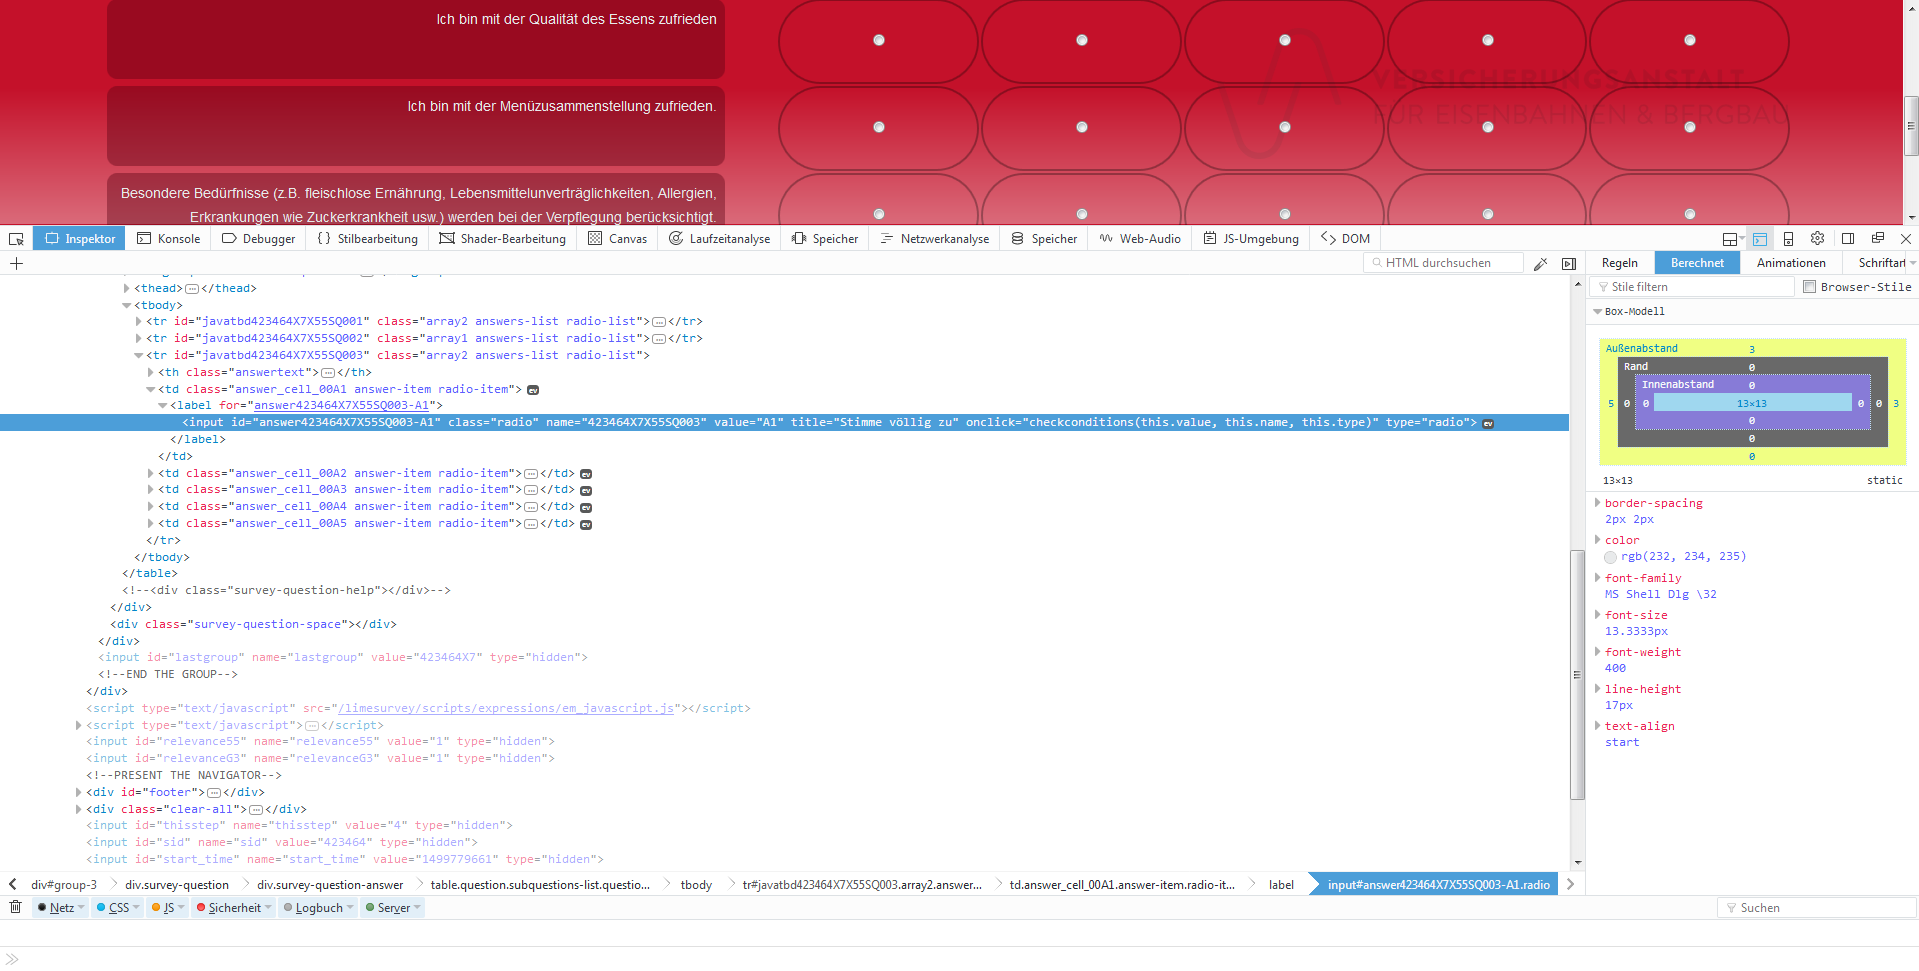Expand the thead element node
1919x971 pixels.
coord(127,288)
